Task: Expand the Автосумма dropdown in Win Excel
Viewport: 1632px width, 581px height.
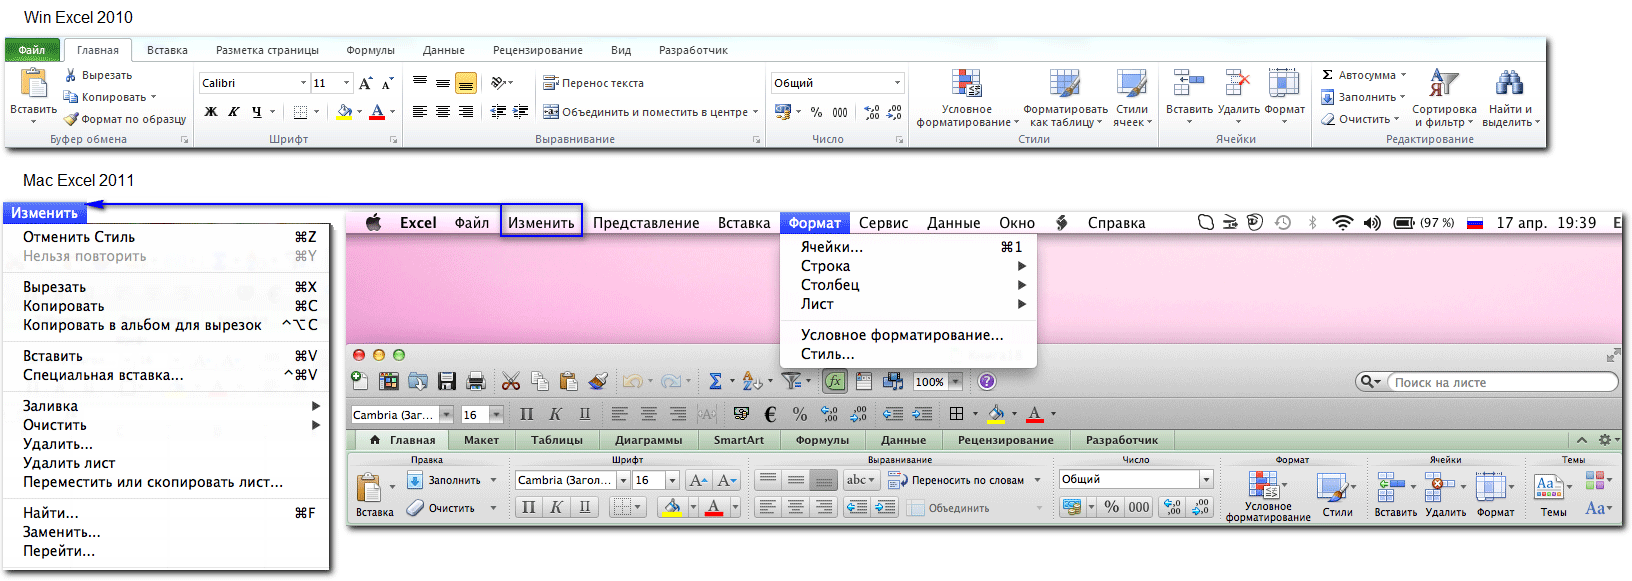Action: point(1403,75)
